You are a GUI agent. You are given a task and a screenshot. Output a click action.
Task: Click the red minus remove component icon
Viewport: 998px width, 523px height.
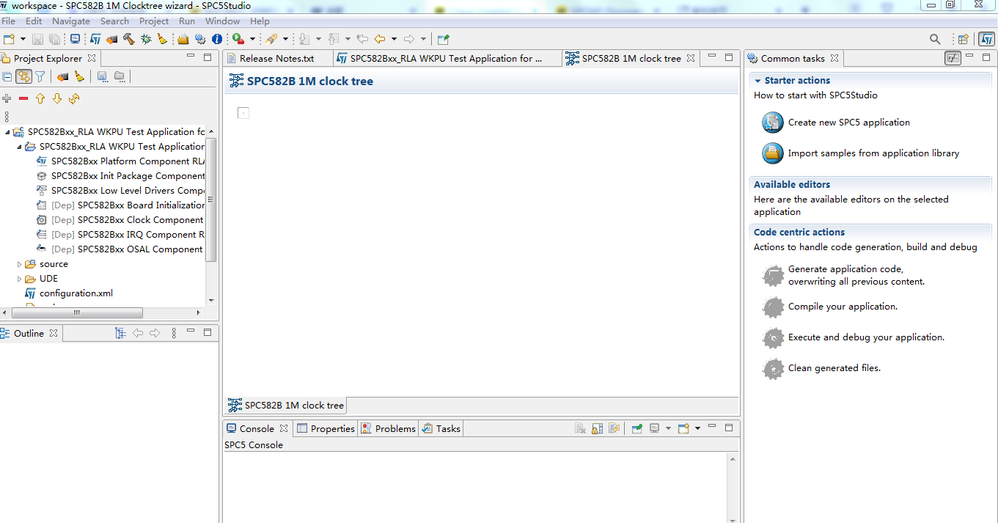tap(24, 99)
